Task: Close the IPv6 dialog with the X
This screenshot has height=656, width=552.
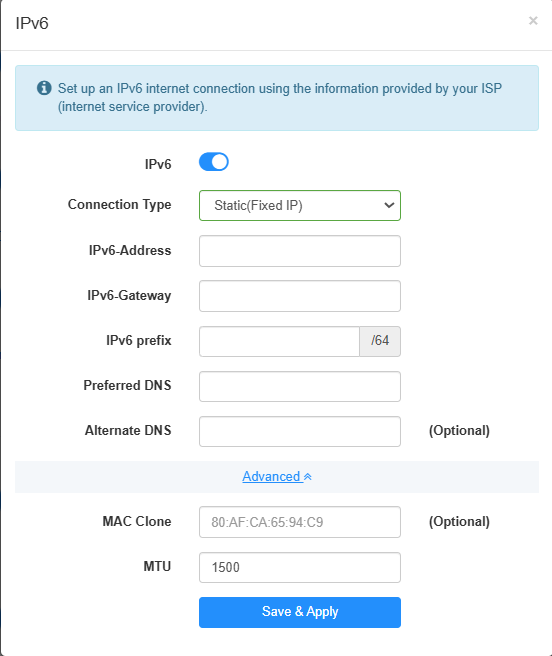Action: point(533,20)
